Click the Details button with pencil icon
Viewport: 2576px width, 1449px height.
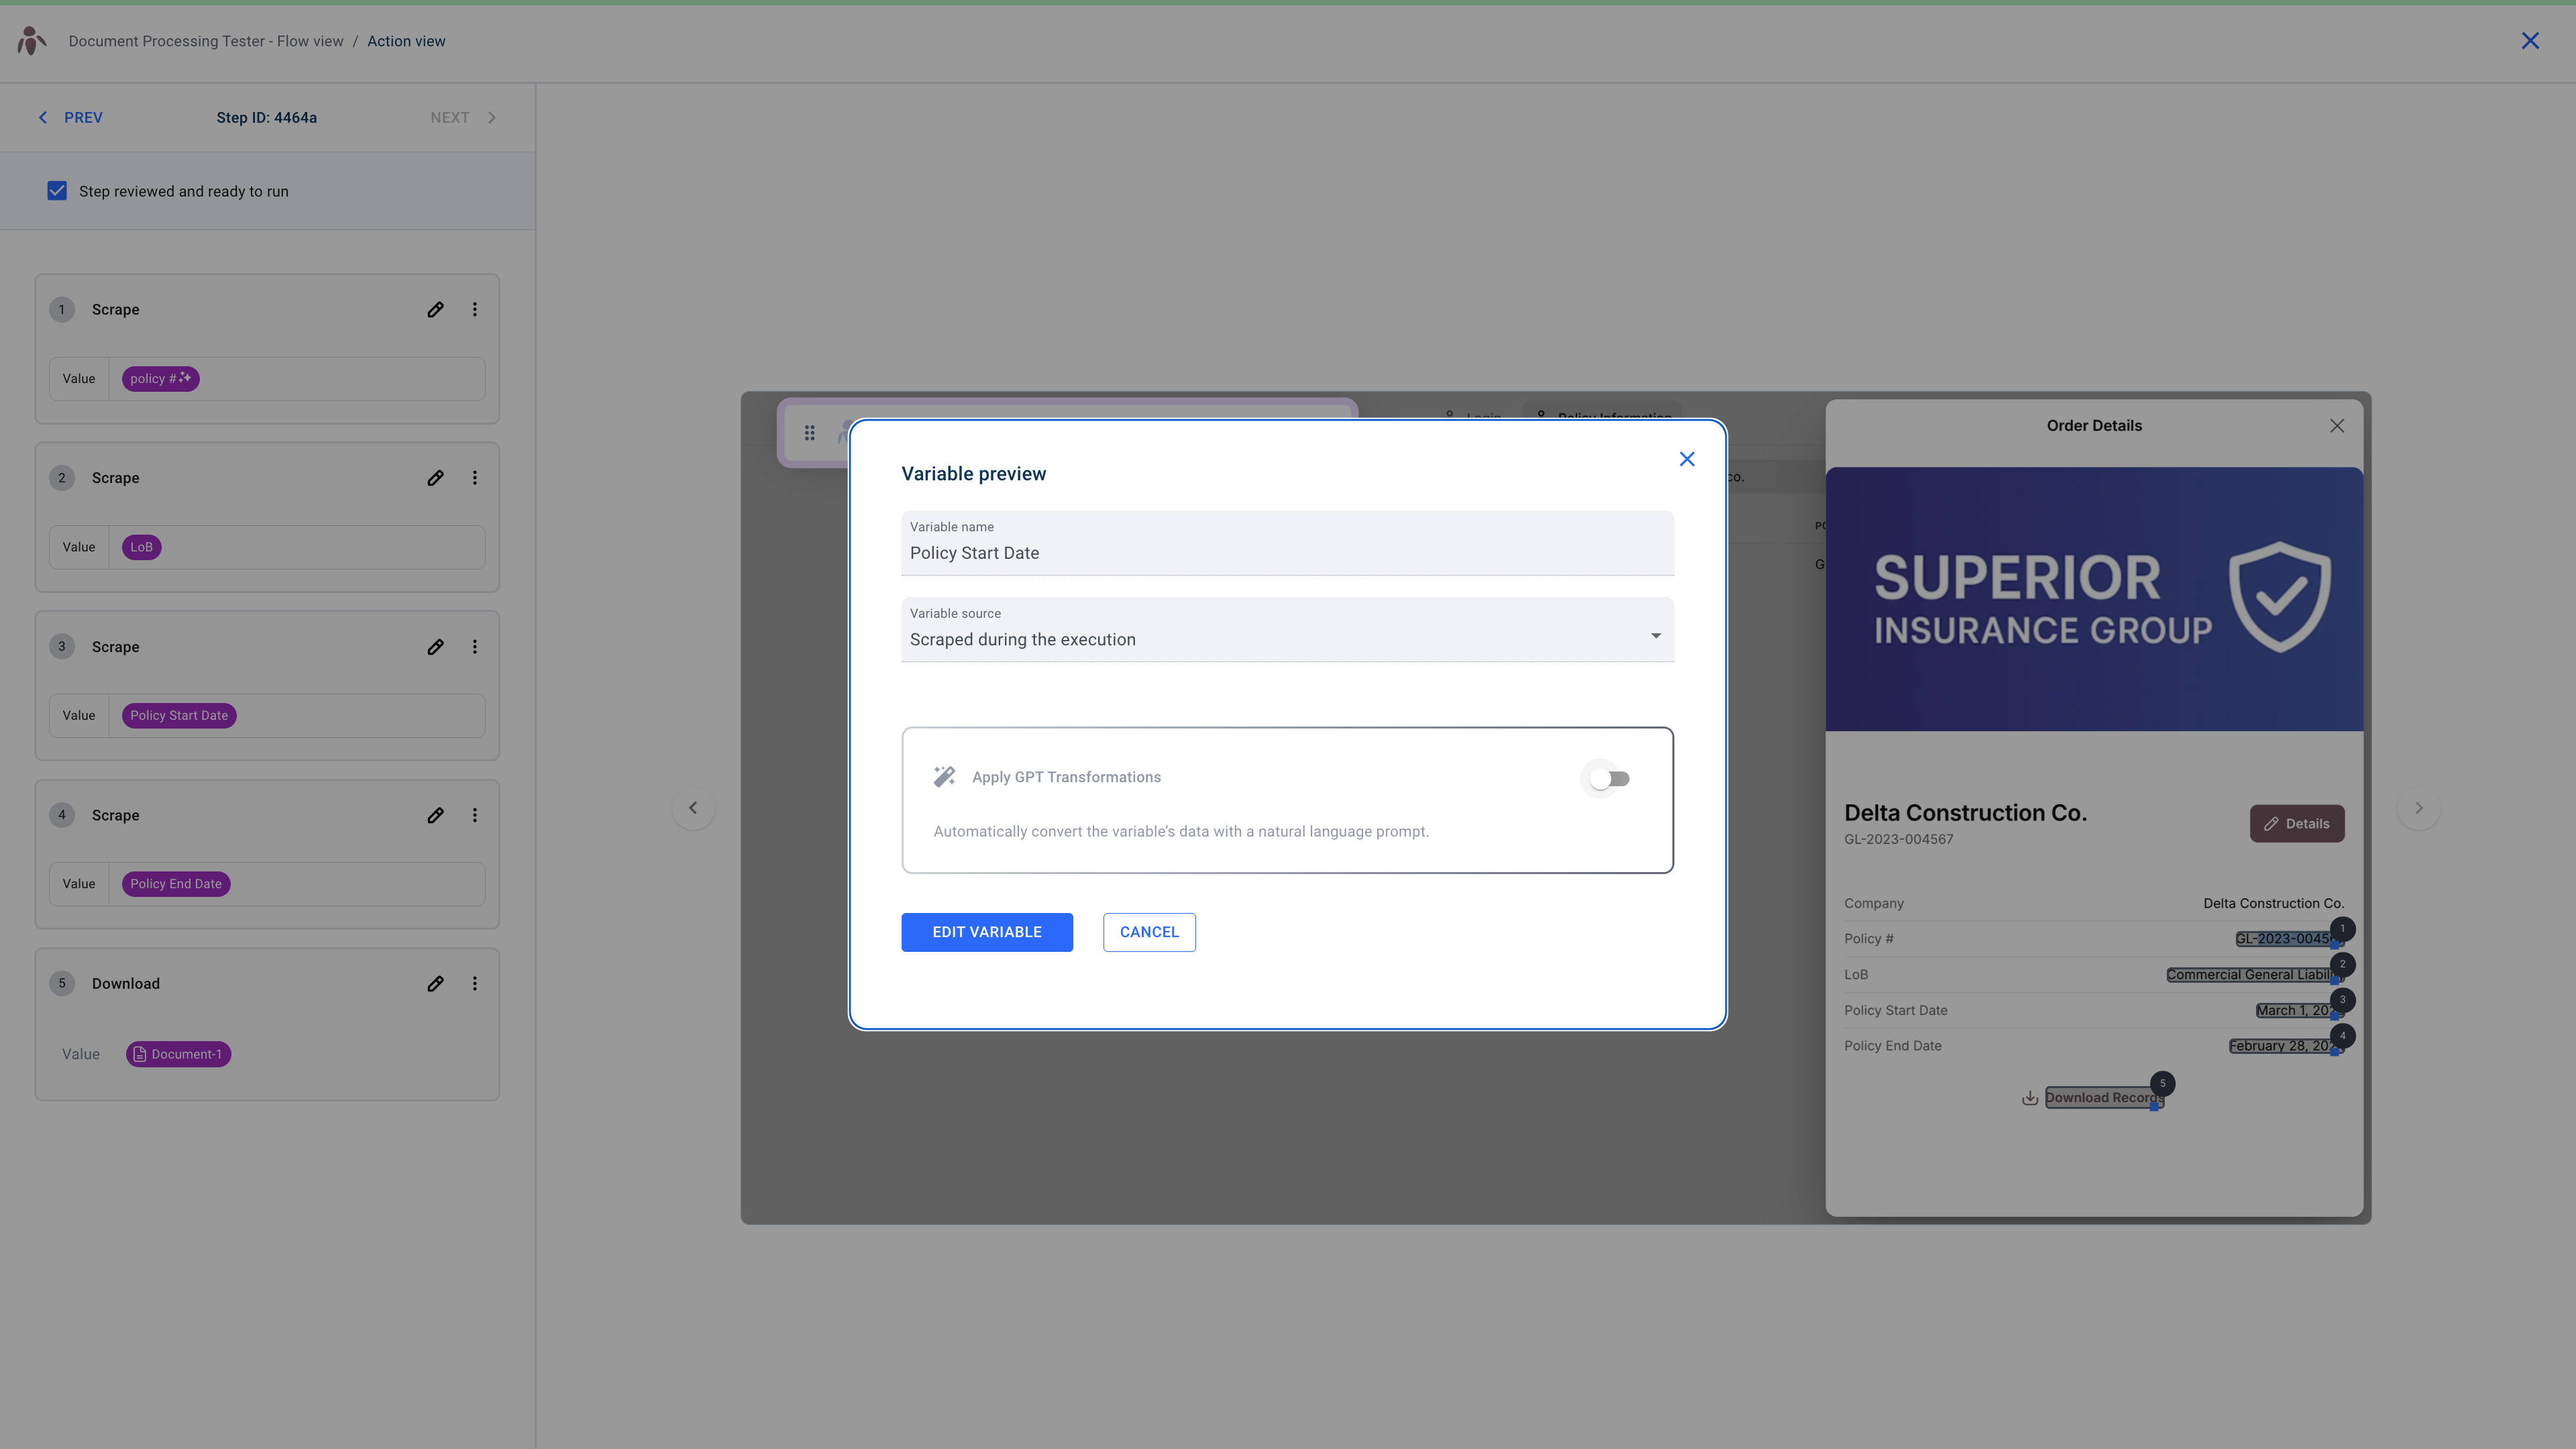tap(2296, 823)
